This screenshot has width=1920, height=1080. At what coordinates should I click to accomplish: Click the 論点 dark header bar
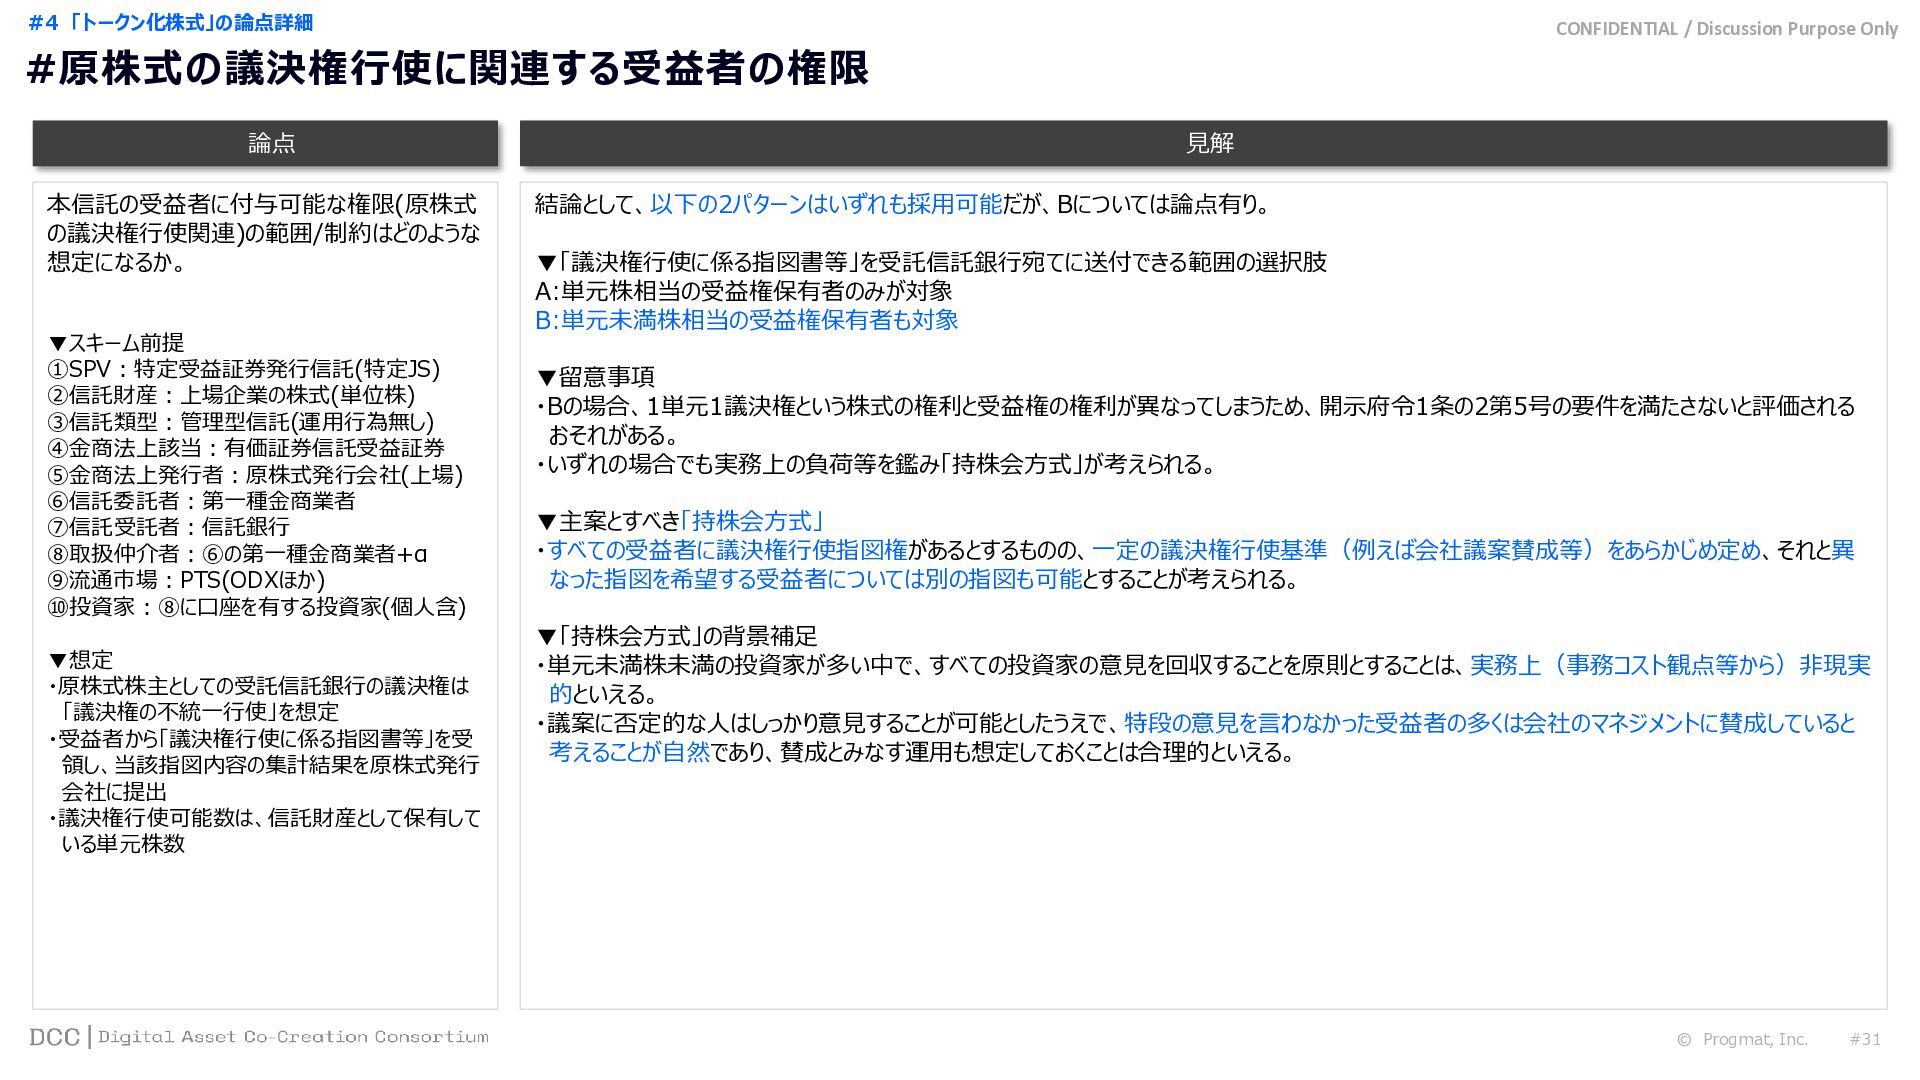click(265, 143)
